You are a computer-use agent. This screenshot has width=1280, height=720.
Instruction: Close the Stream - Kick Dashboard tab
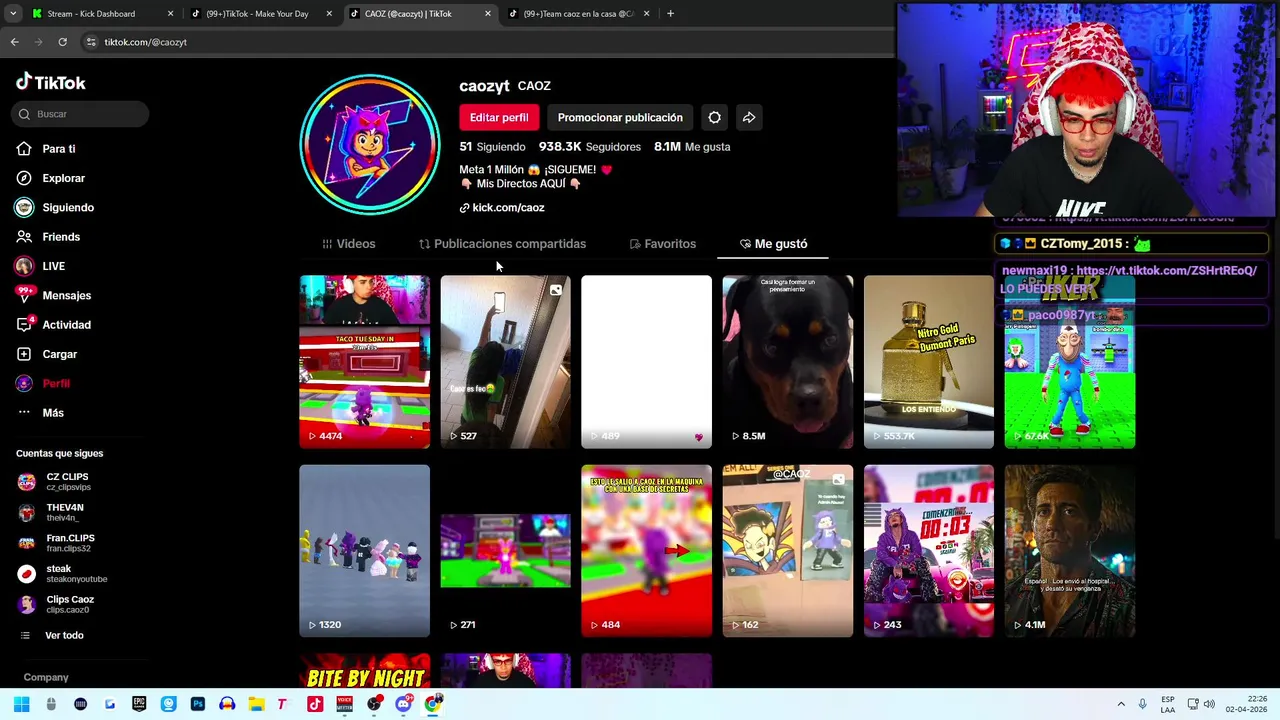(170, 14)
